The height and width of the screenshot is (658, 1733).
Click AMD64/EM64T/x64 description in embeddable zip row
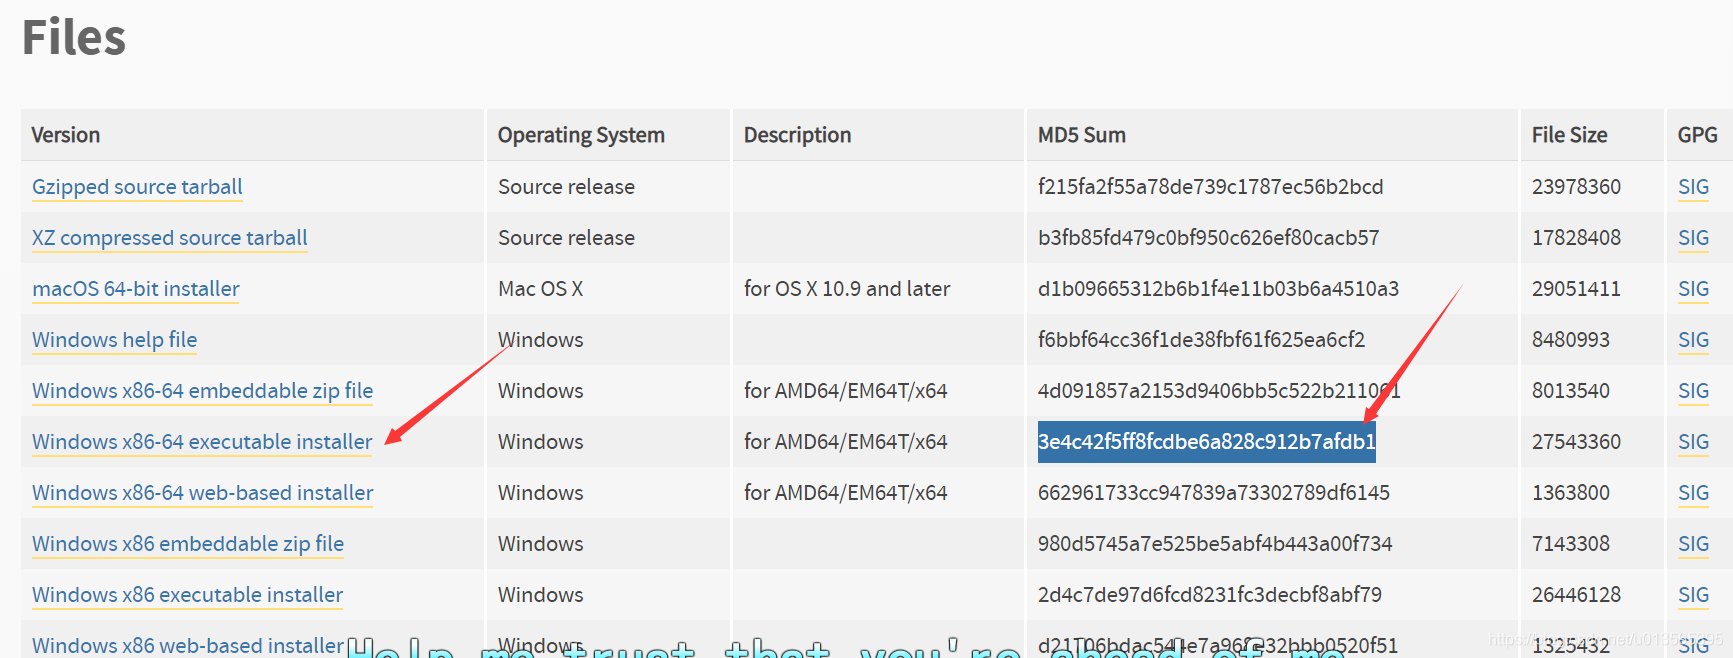(x=846, y=391)
